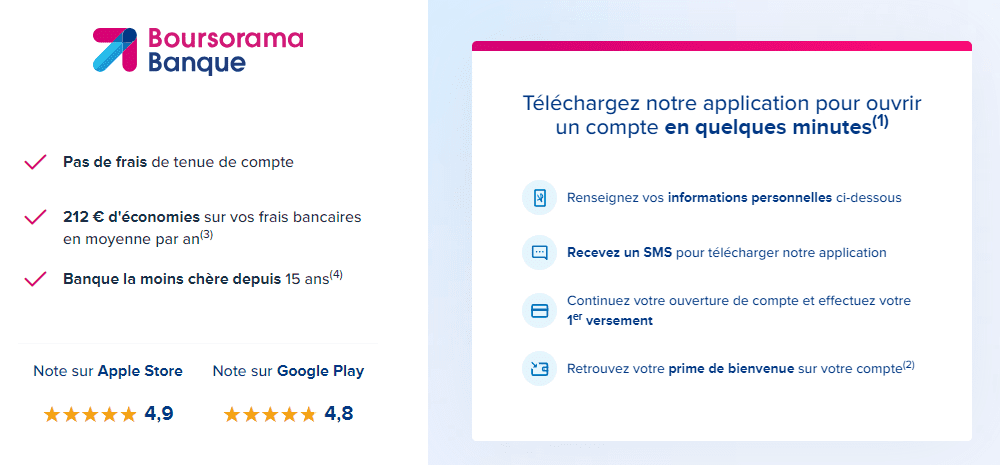Click footnote (4) after '15 ans'
1000x465 pixels.
336,275
